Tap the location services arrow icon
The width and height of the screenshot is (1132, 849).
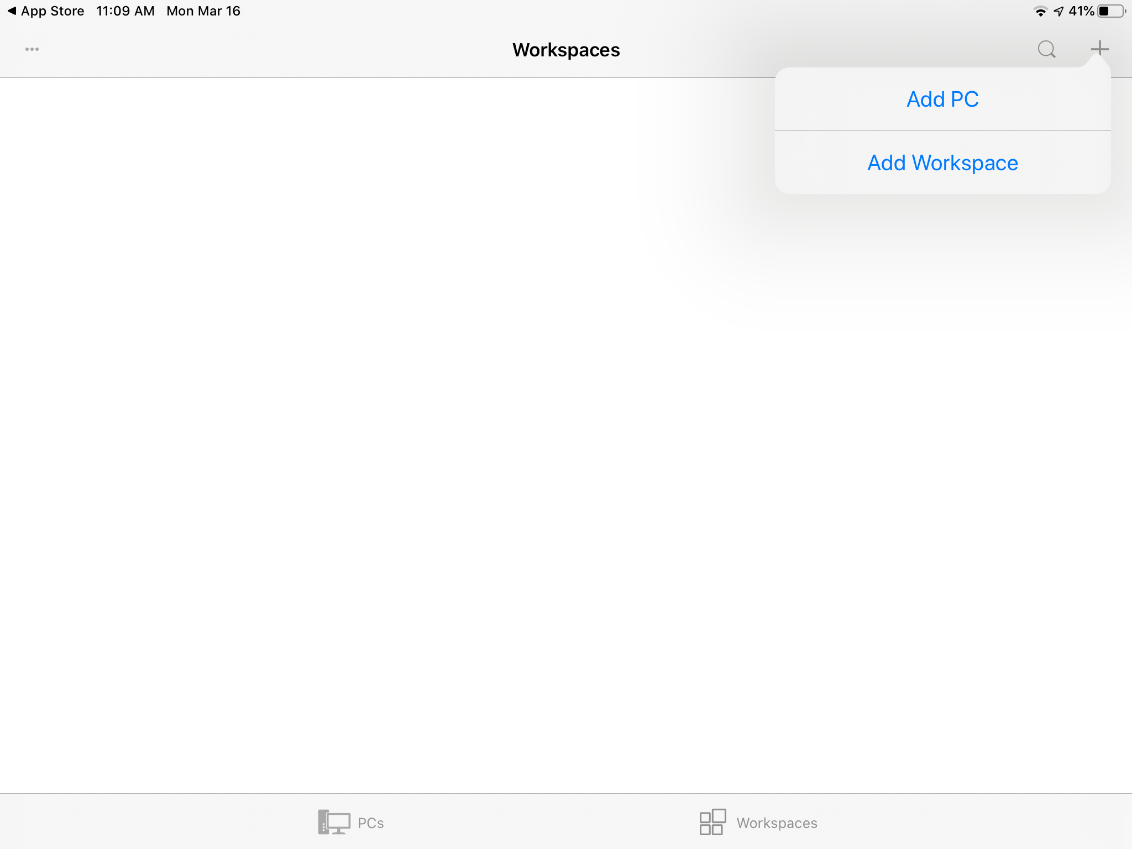click(x=1058, y=11)
